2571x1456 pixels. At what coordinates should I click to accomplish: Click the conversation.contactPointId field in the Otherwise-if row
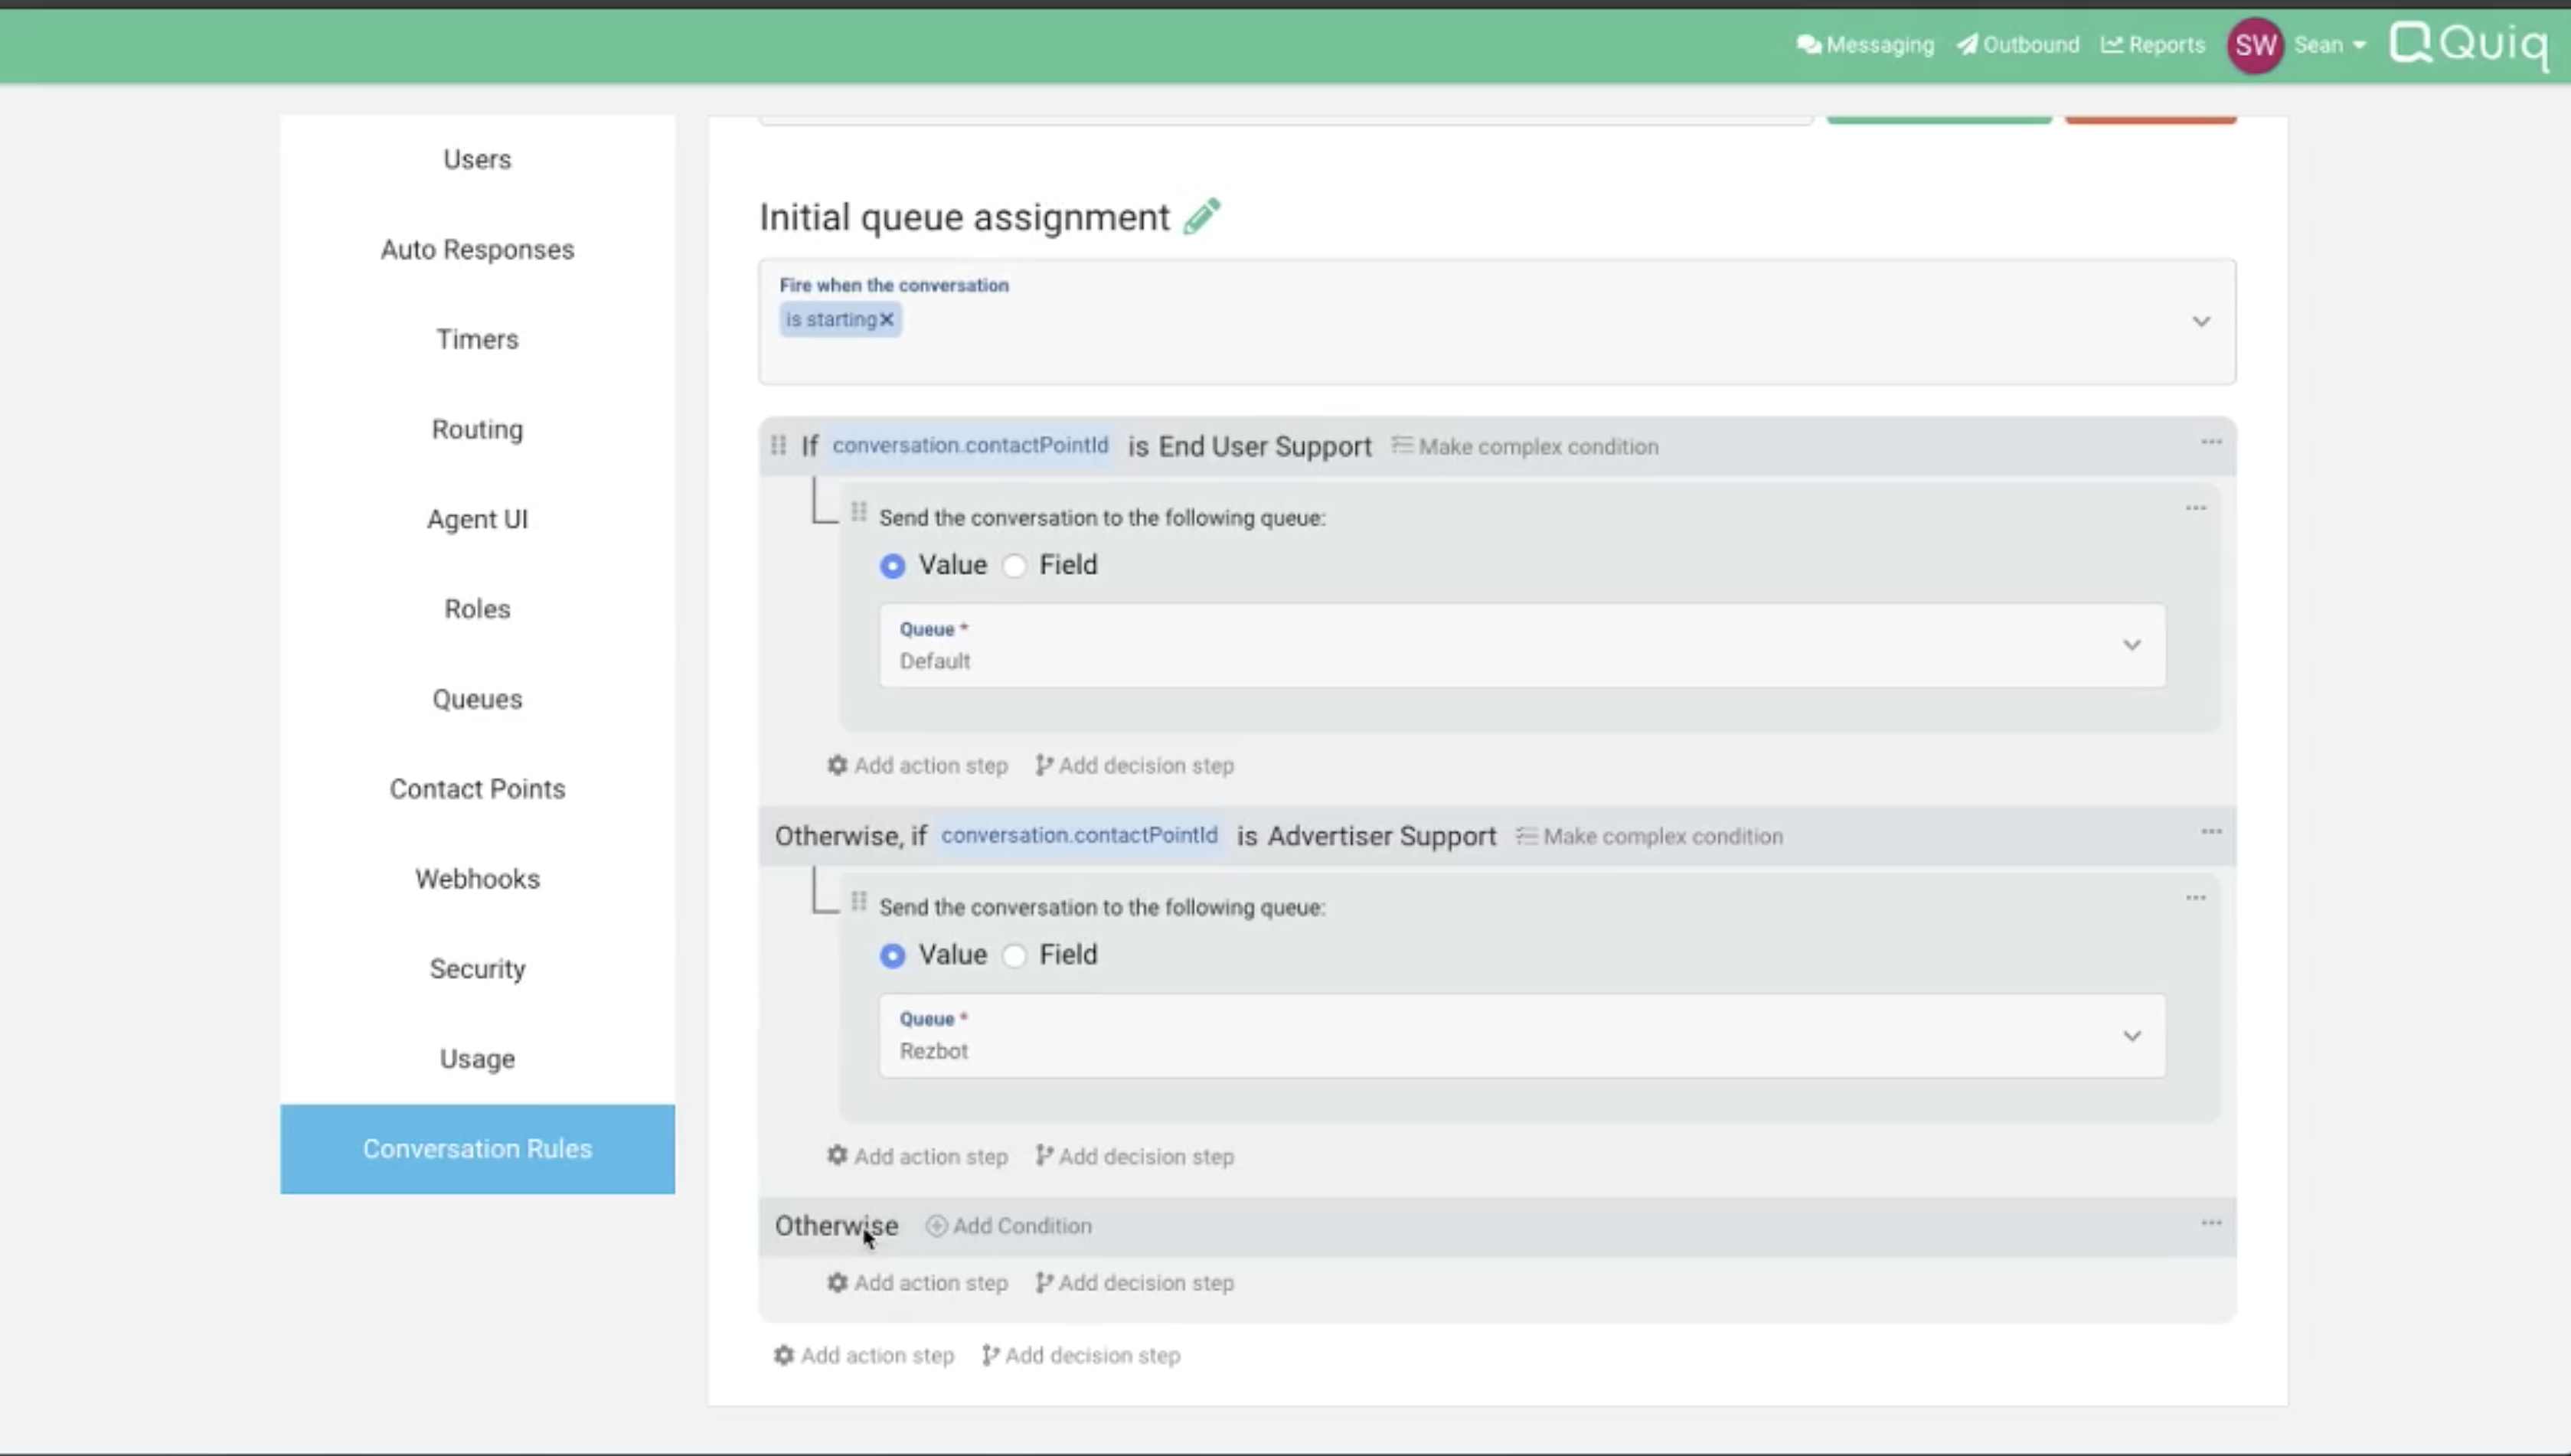pyautogui.click(x=1078, y=836)
